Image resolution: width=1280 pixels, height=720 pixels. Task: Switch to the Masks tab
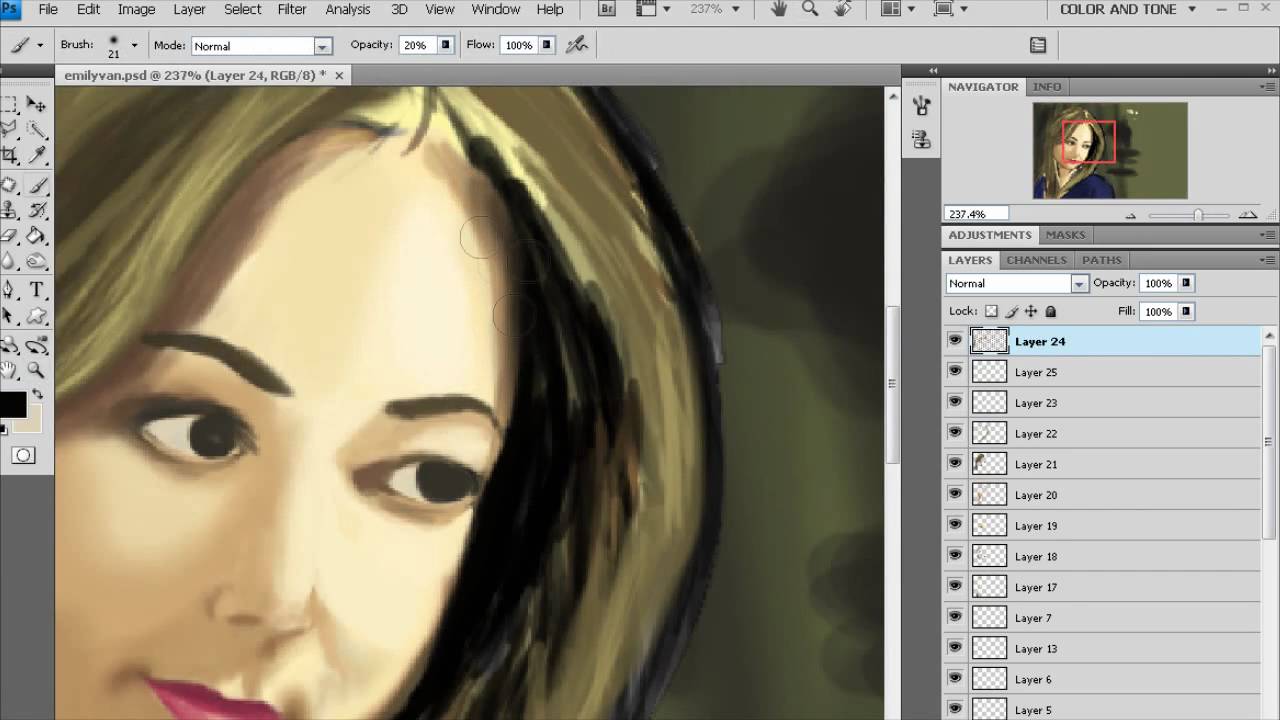(x=1065, y=235)
